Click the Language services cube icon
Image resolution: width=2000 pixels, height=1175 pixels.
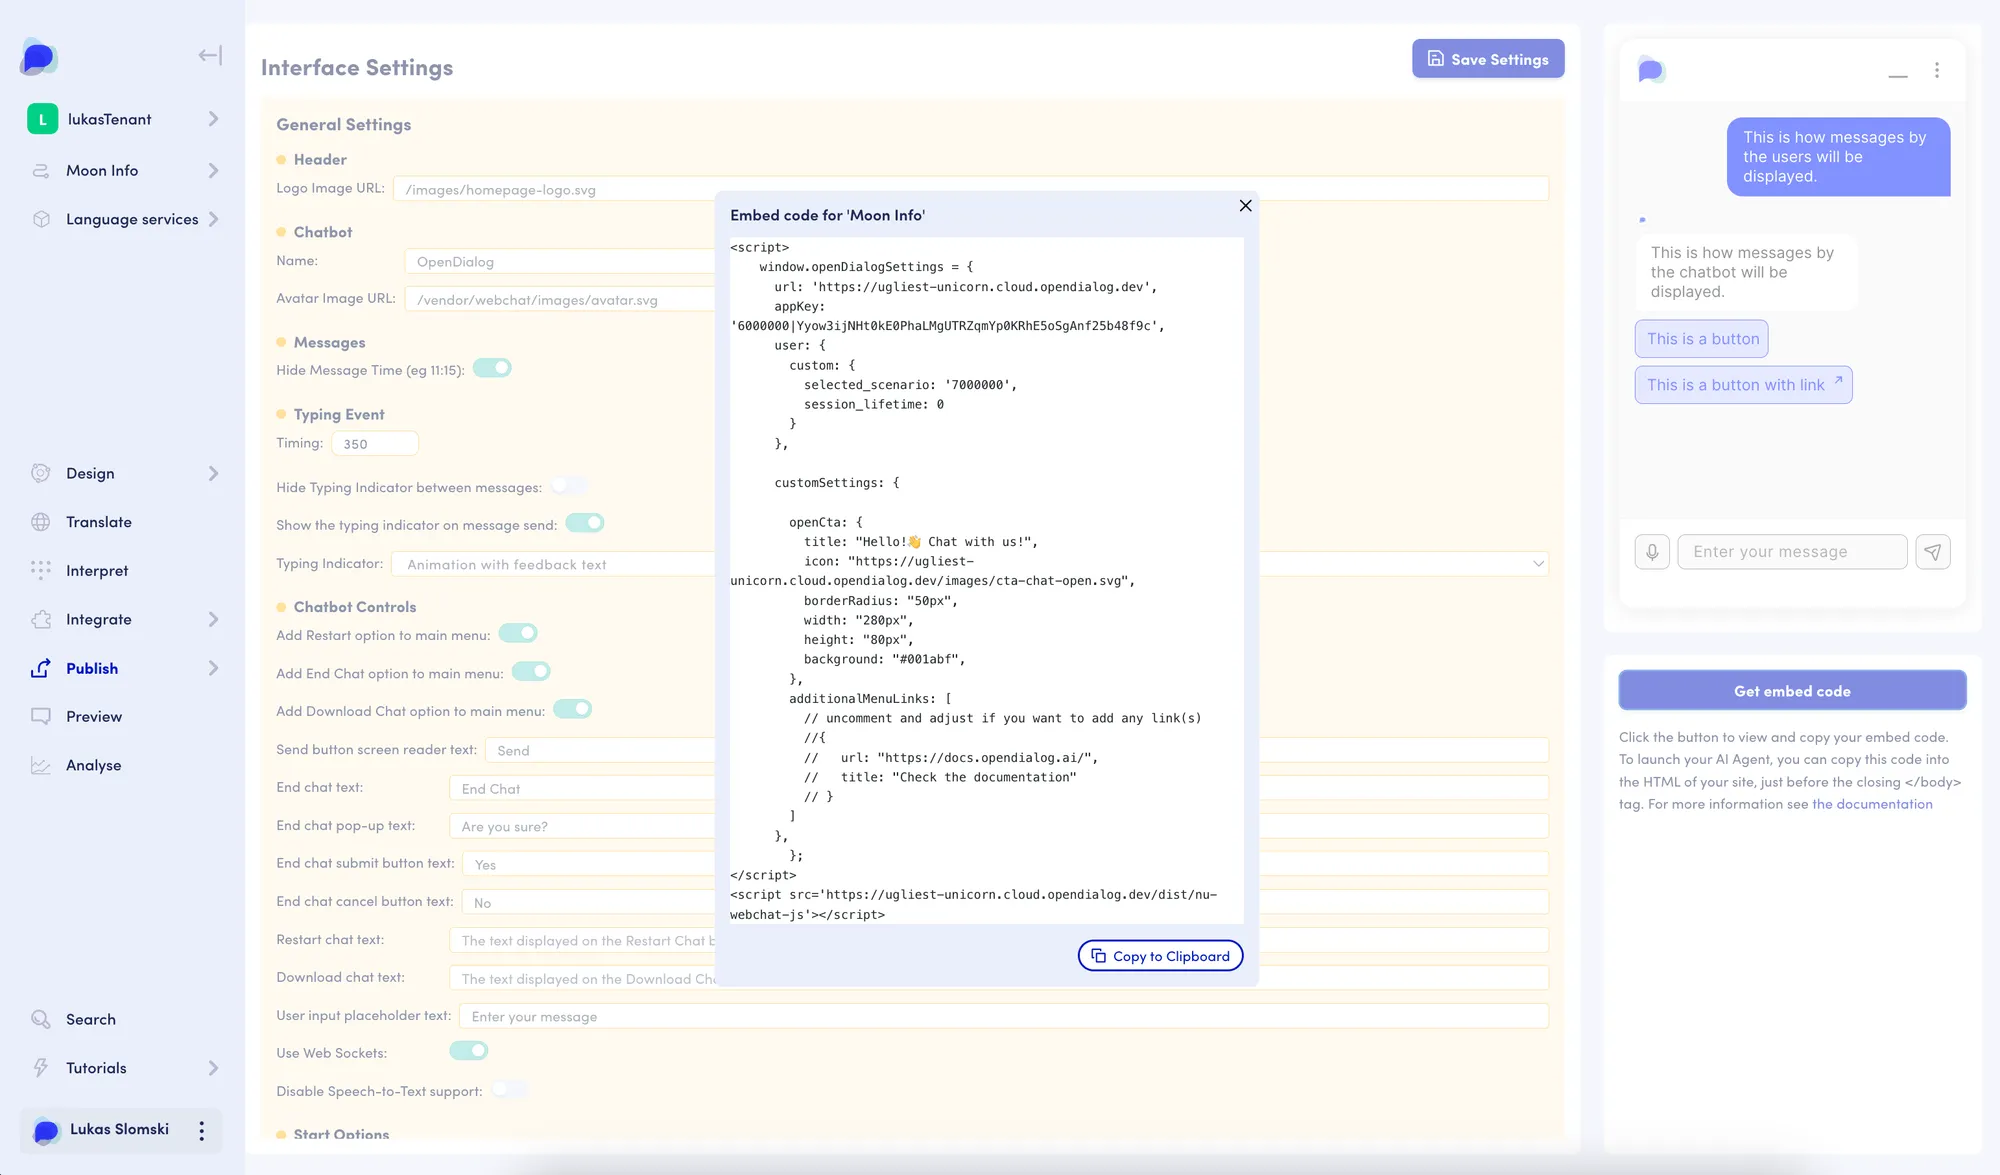point(41,219)
